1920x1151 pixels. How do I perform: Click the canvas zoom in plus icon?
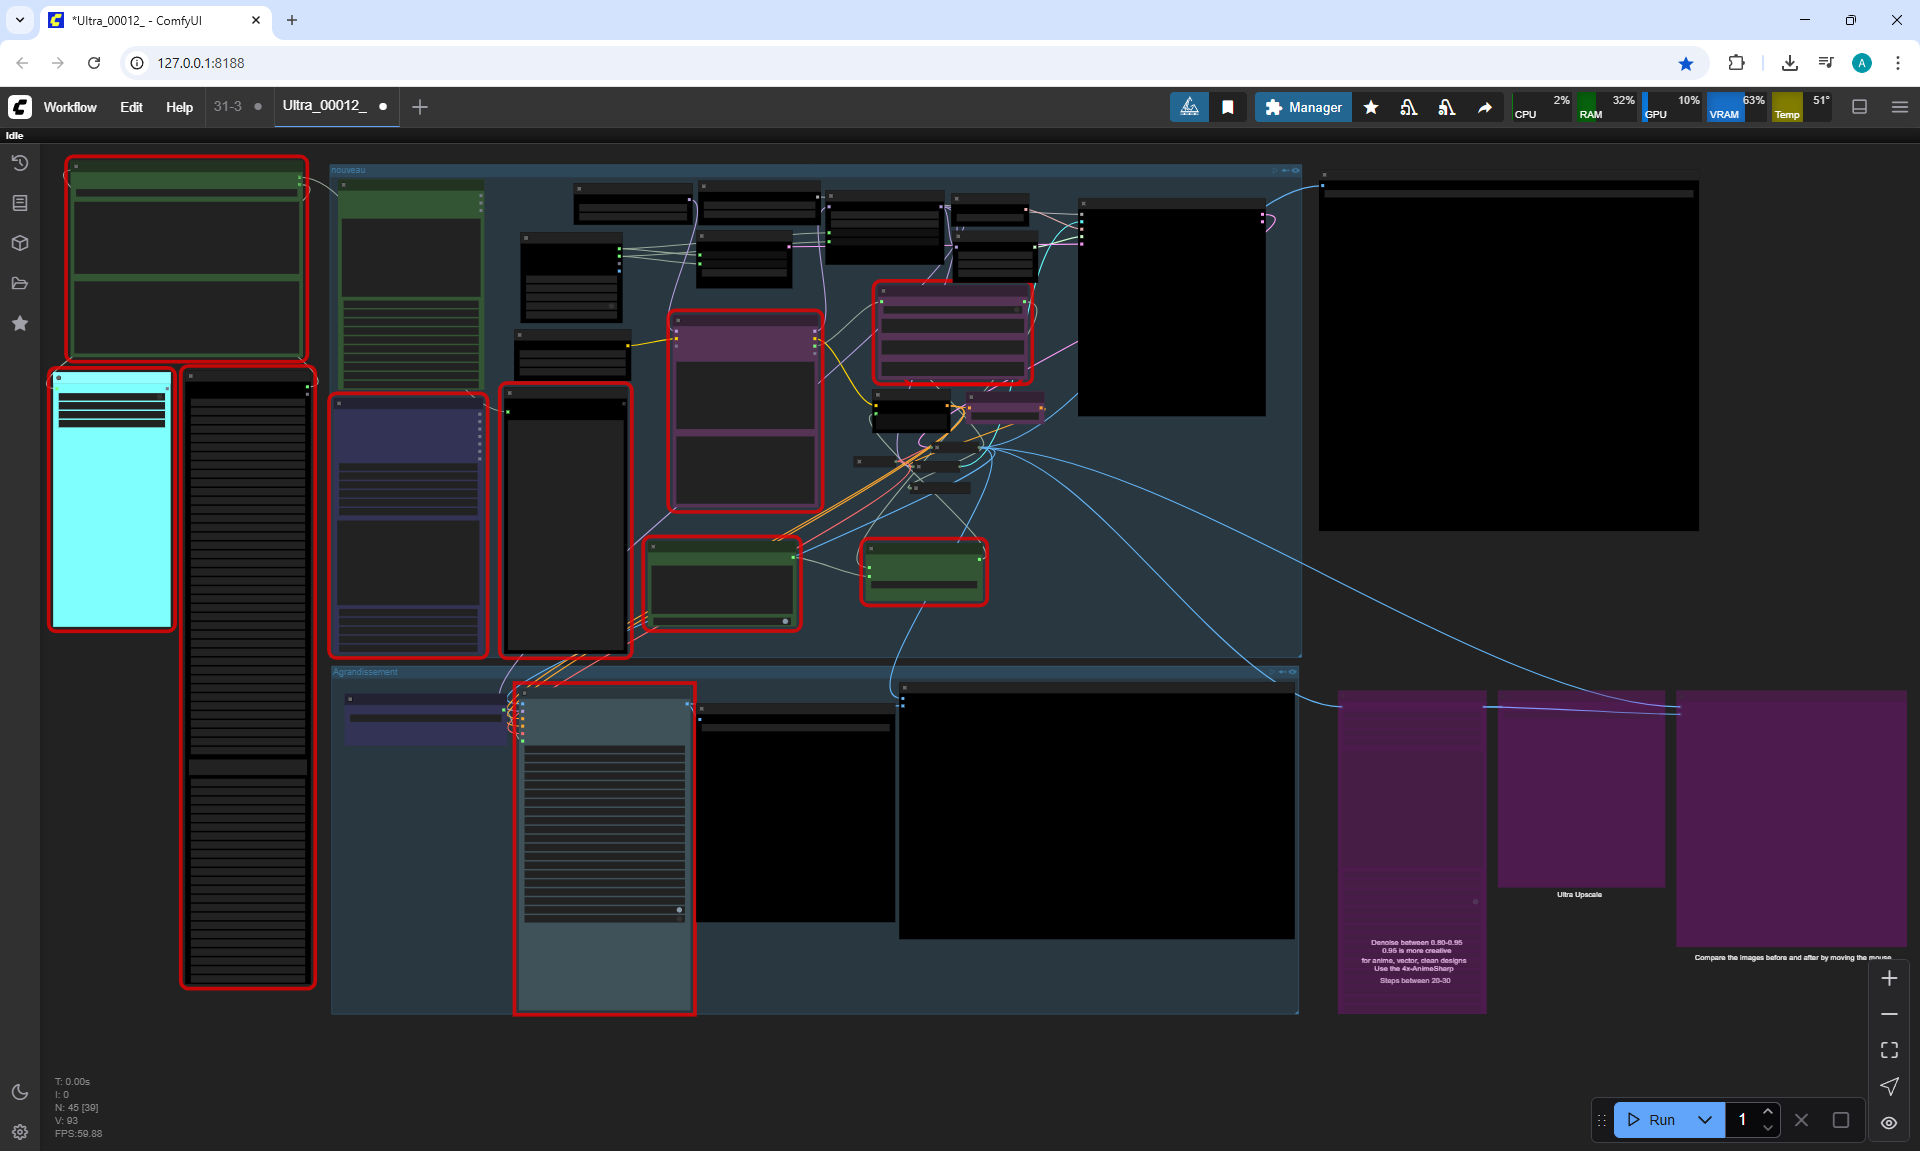click(1889, 978)
